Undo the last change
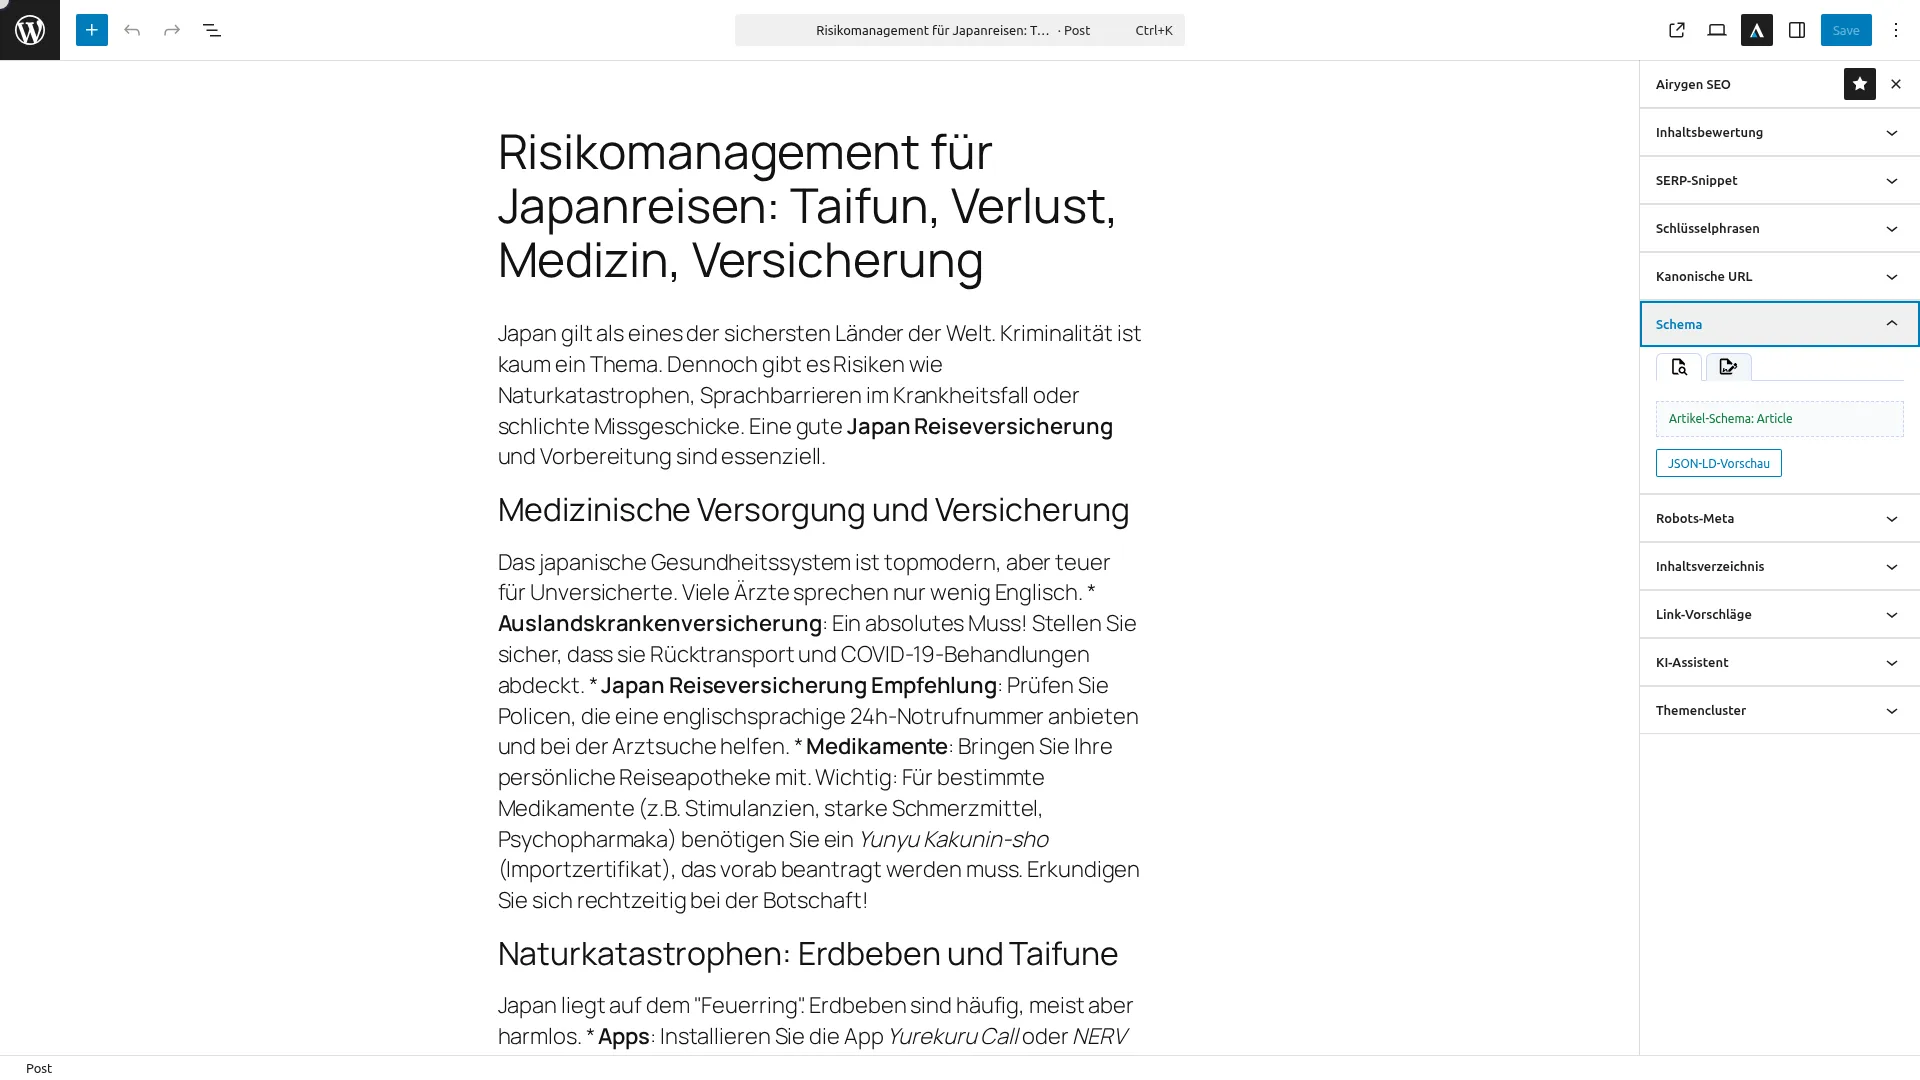This screenshot has width=1920, height=1080. 132,30
